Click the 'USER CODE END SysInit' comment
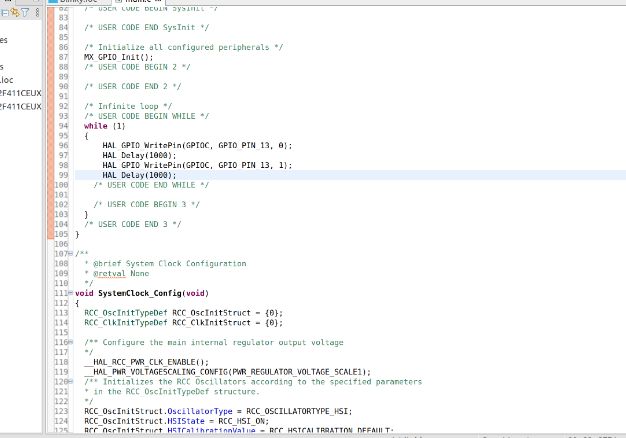The height and width of the screenshot is (438, 626). pos(147,28)
